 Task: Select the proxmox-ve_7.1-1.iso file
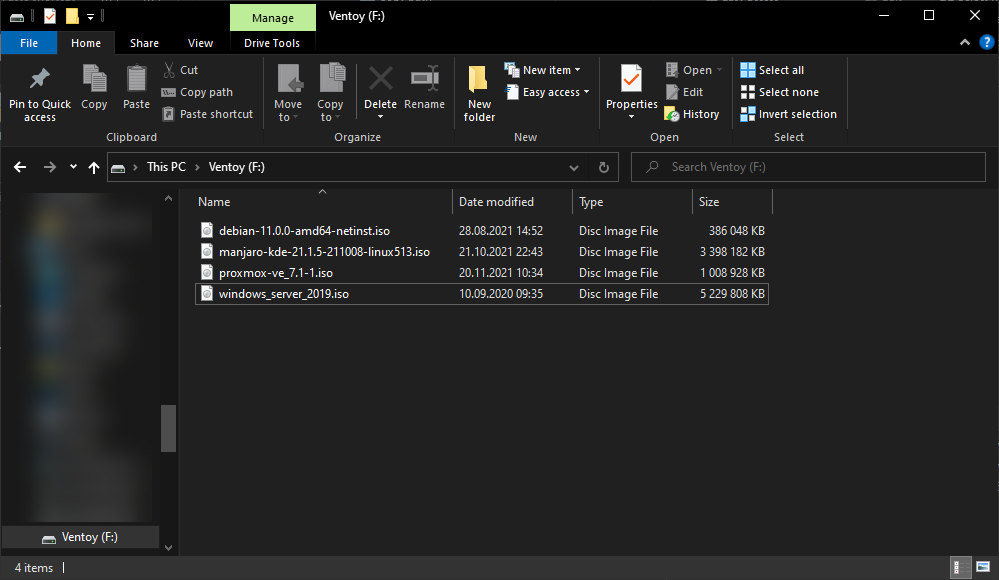[275, 273]
